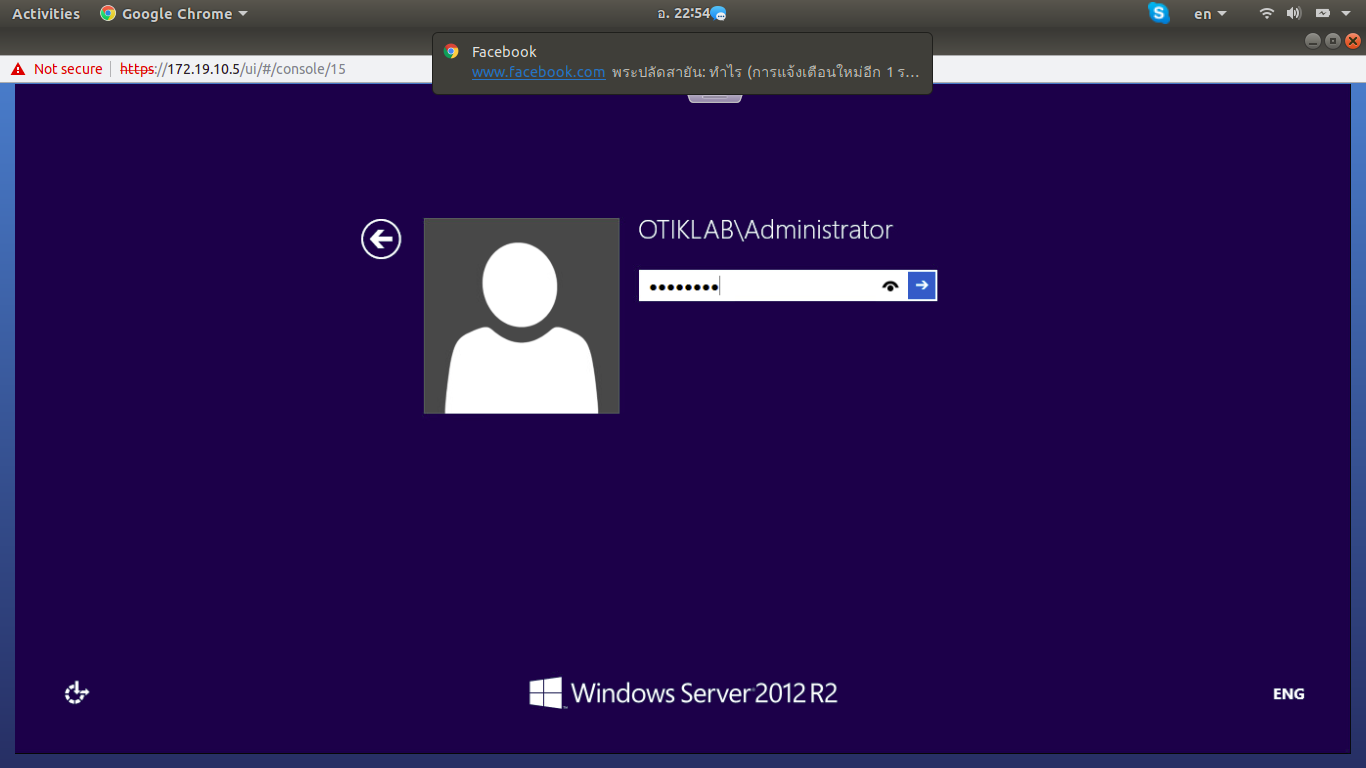Focus the Administrator password field
The height and width of the screenshot is (768, 1366).
pos(773,286)
